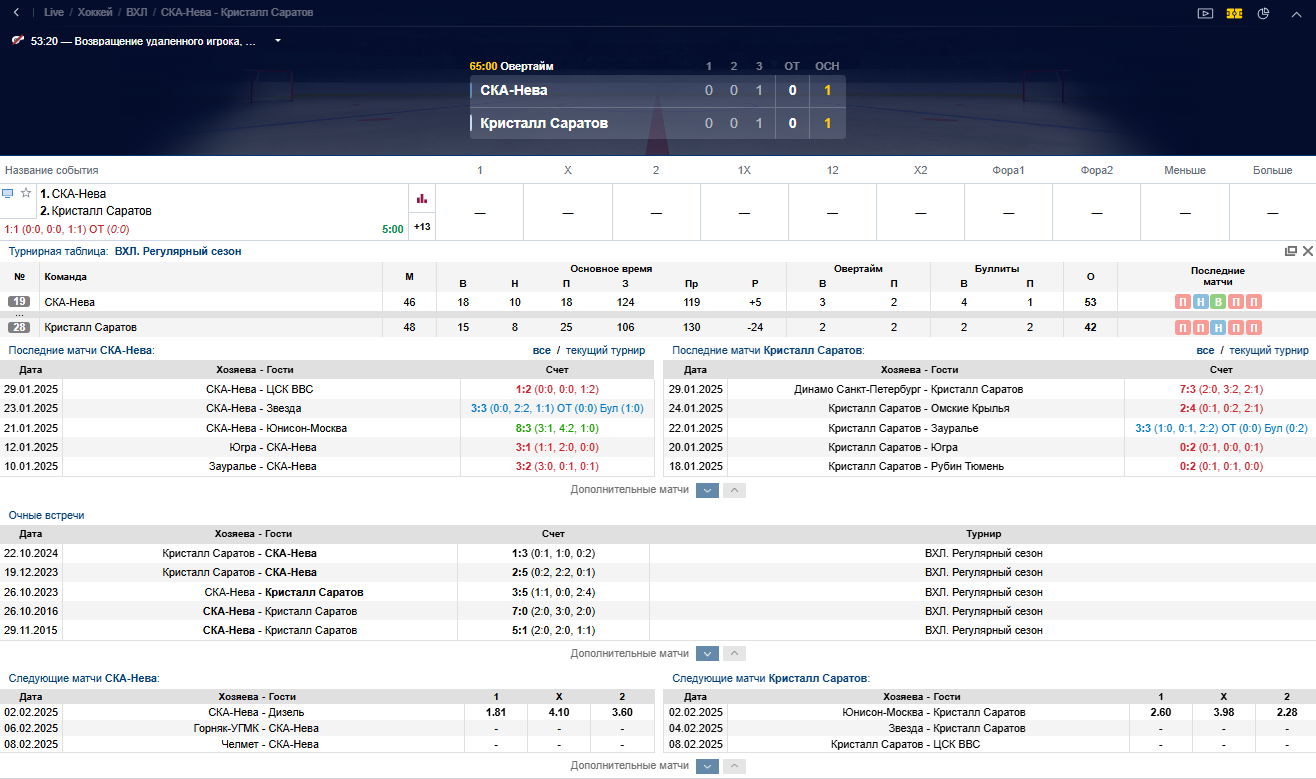Click СКА-Нева team name on scoreboard
This screenshot has height=779, width=1316.
[x=514, y=90]
